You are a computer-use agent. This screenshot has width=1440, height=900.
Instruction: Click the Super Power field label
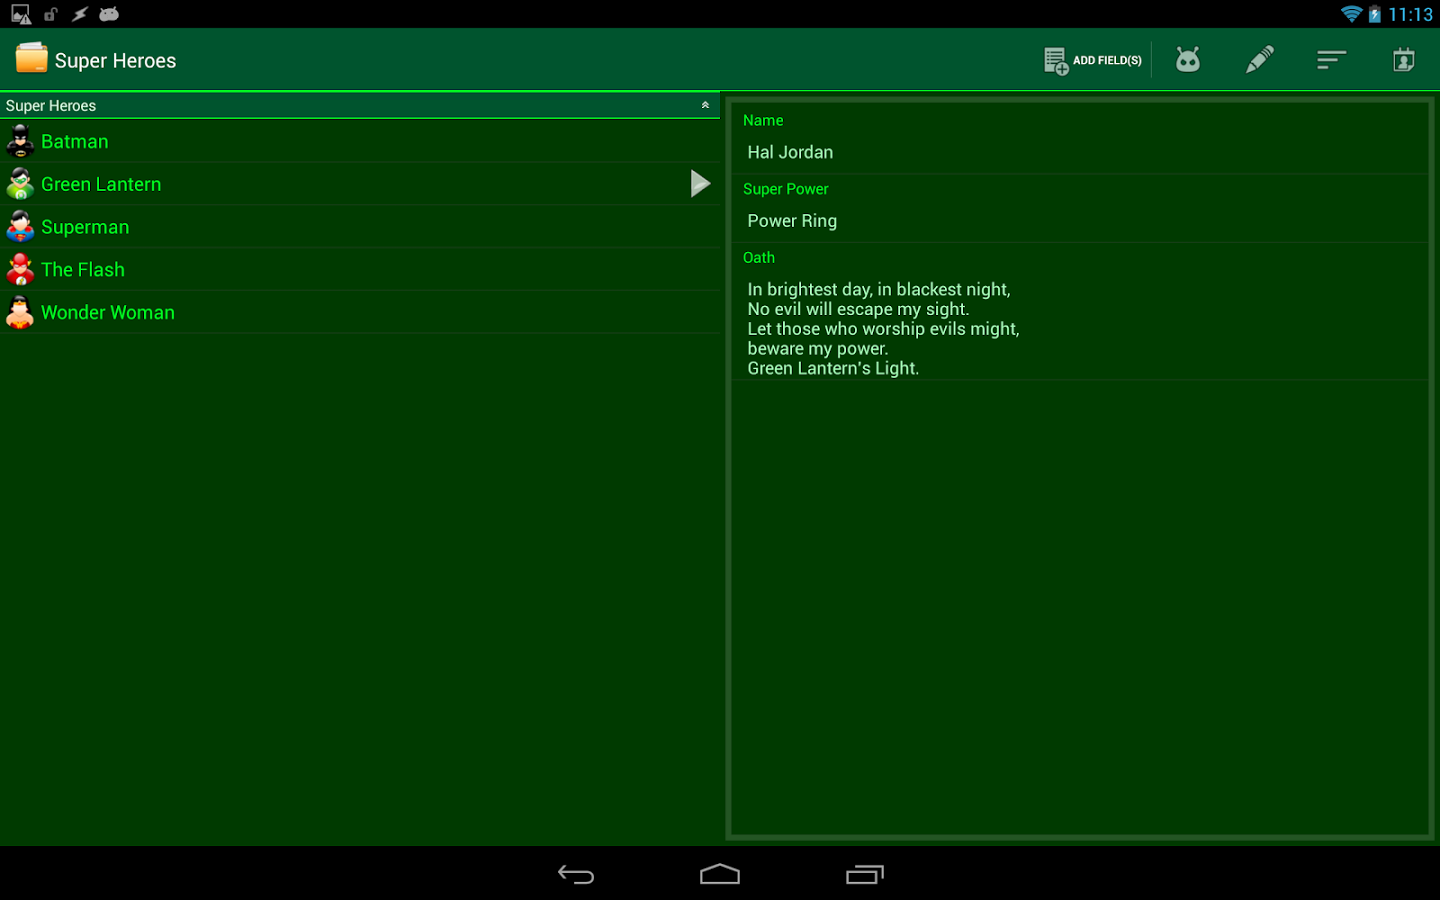[785, 189]
